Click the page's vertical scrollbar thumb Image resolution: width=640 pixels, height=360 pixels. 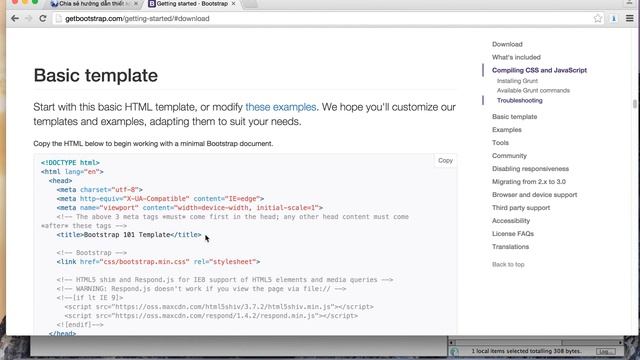(635, 104)
